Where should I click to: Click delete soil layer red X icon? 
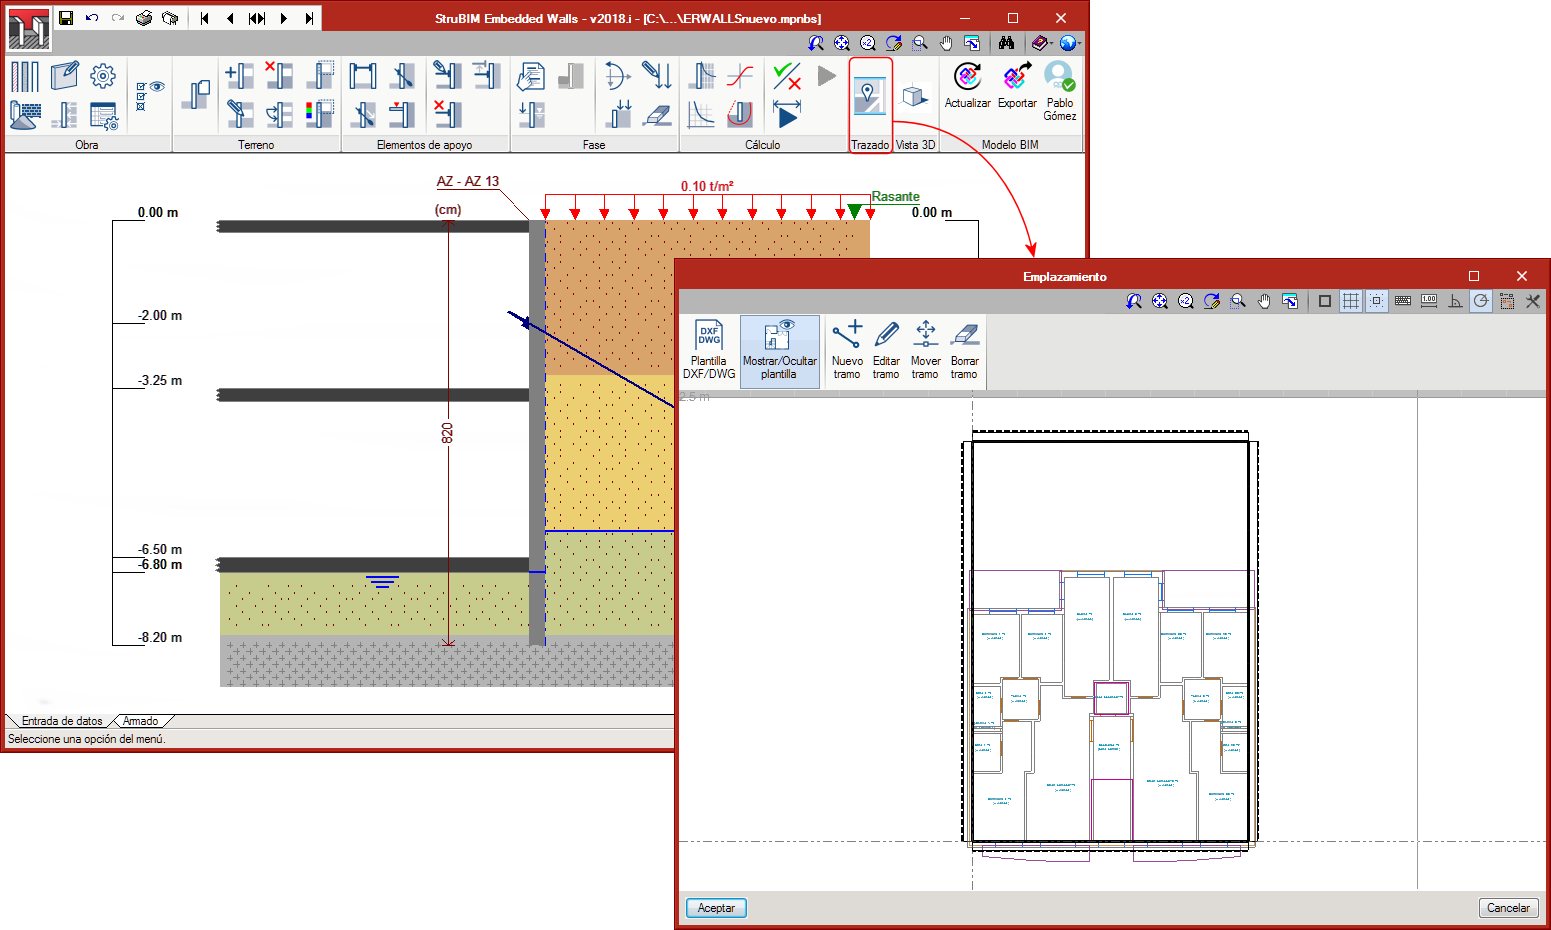tap(278, 76)
